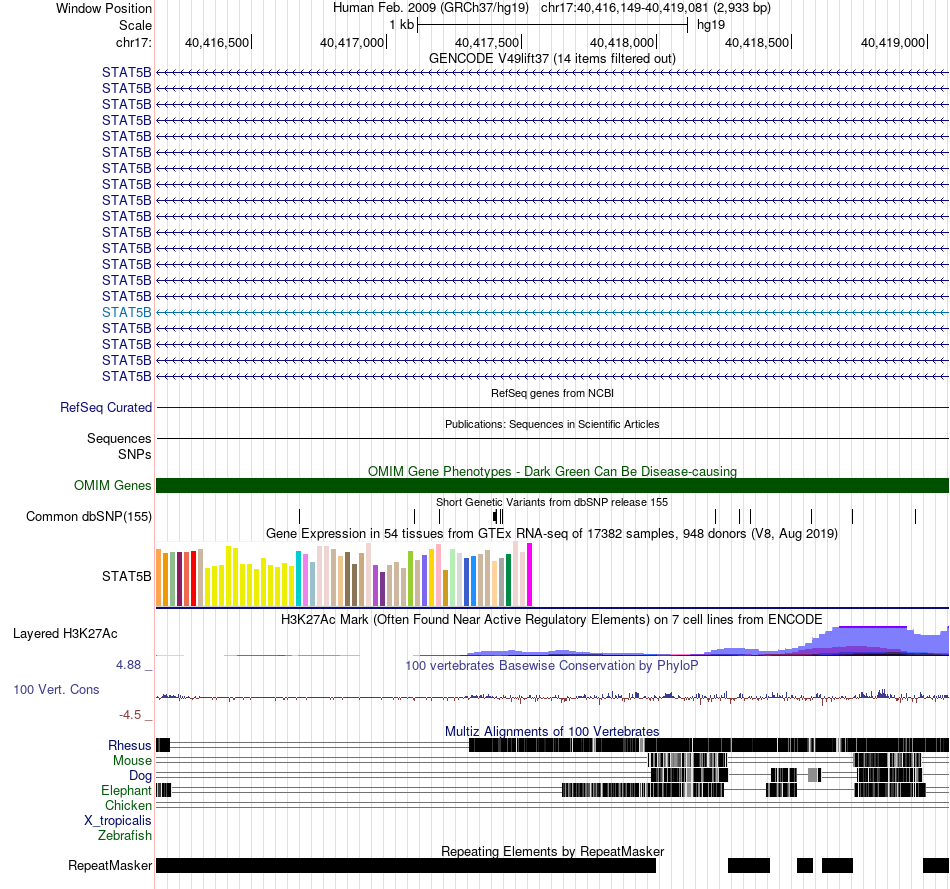Click the Chicken alignment label
Screen dimensions: 950x889
point(128,805)
